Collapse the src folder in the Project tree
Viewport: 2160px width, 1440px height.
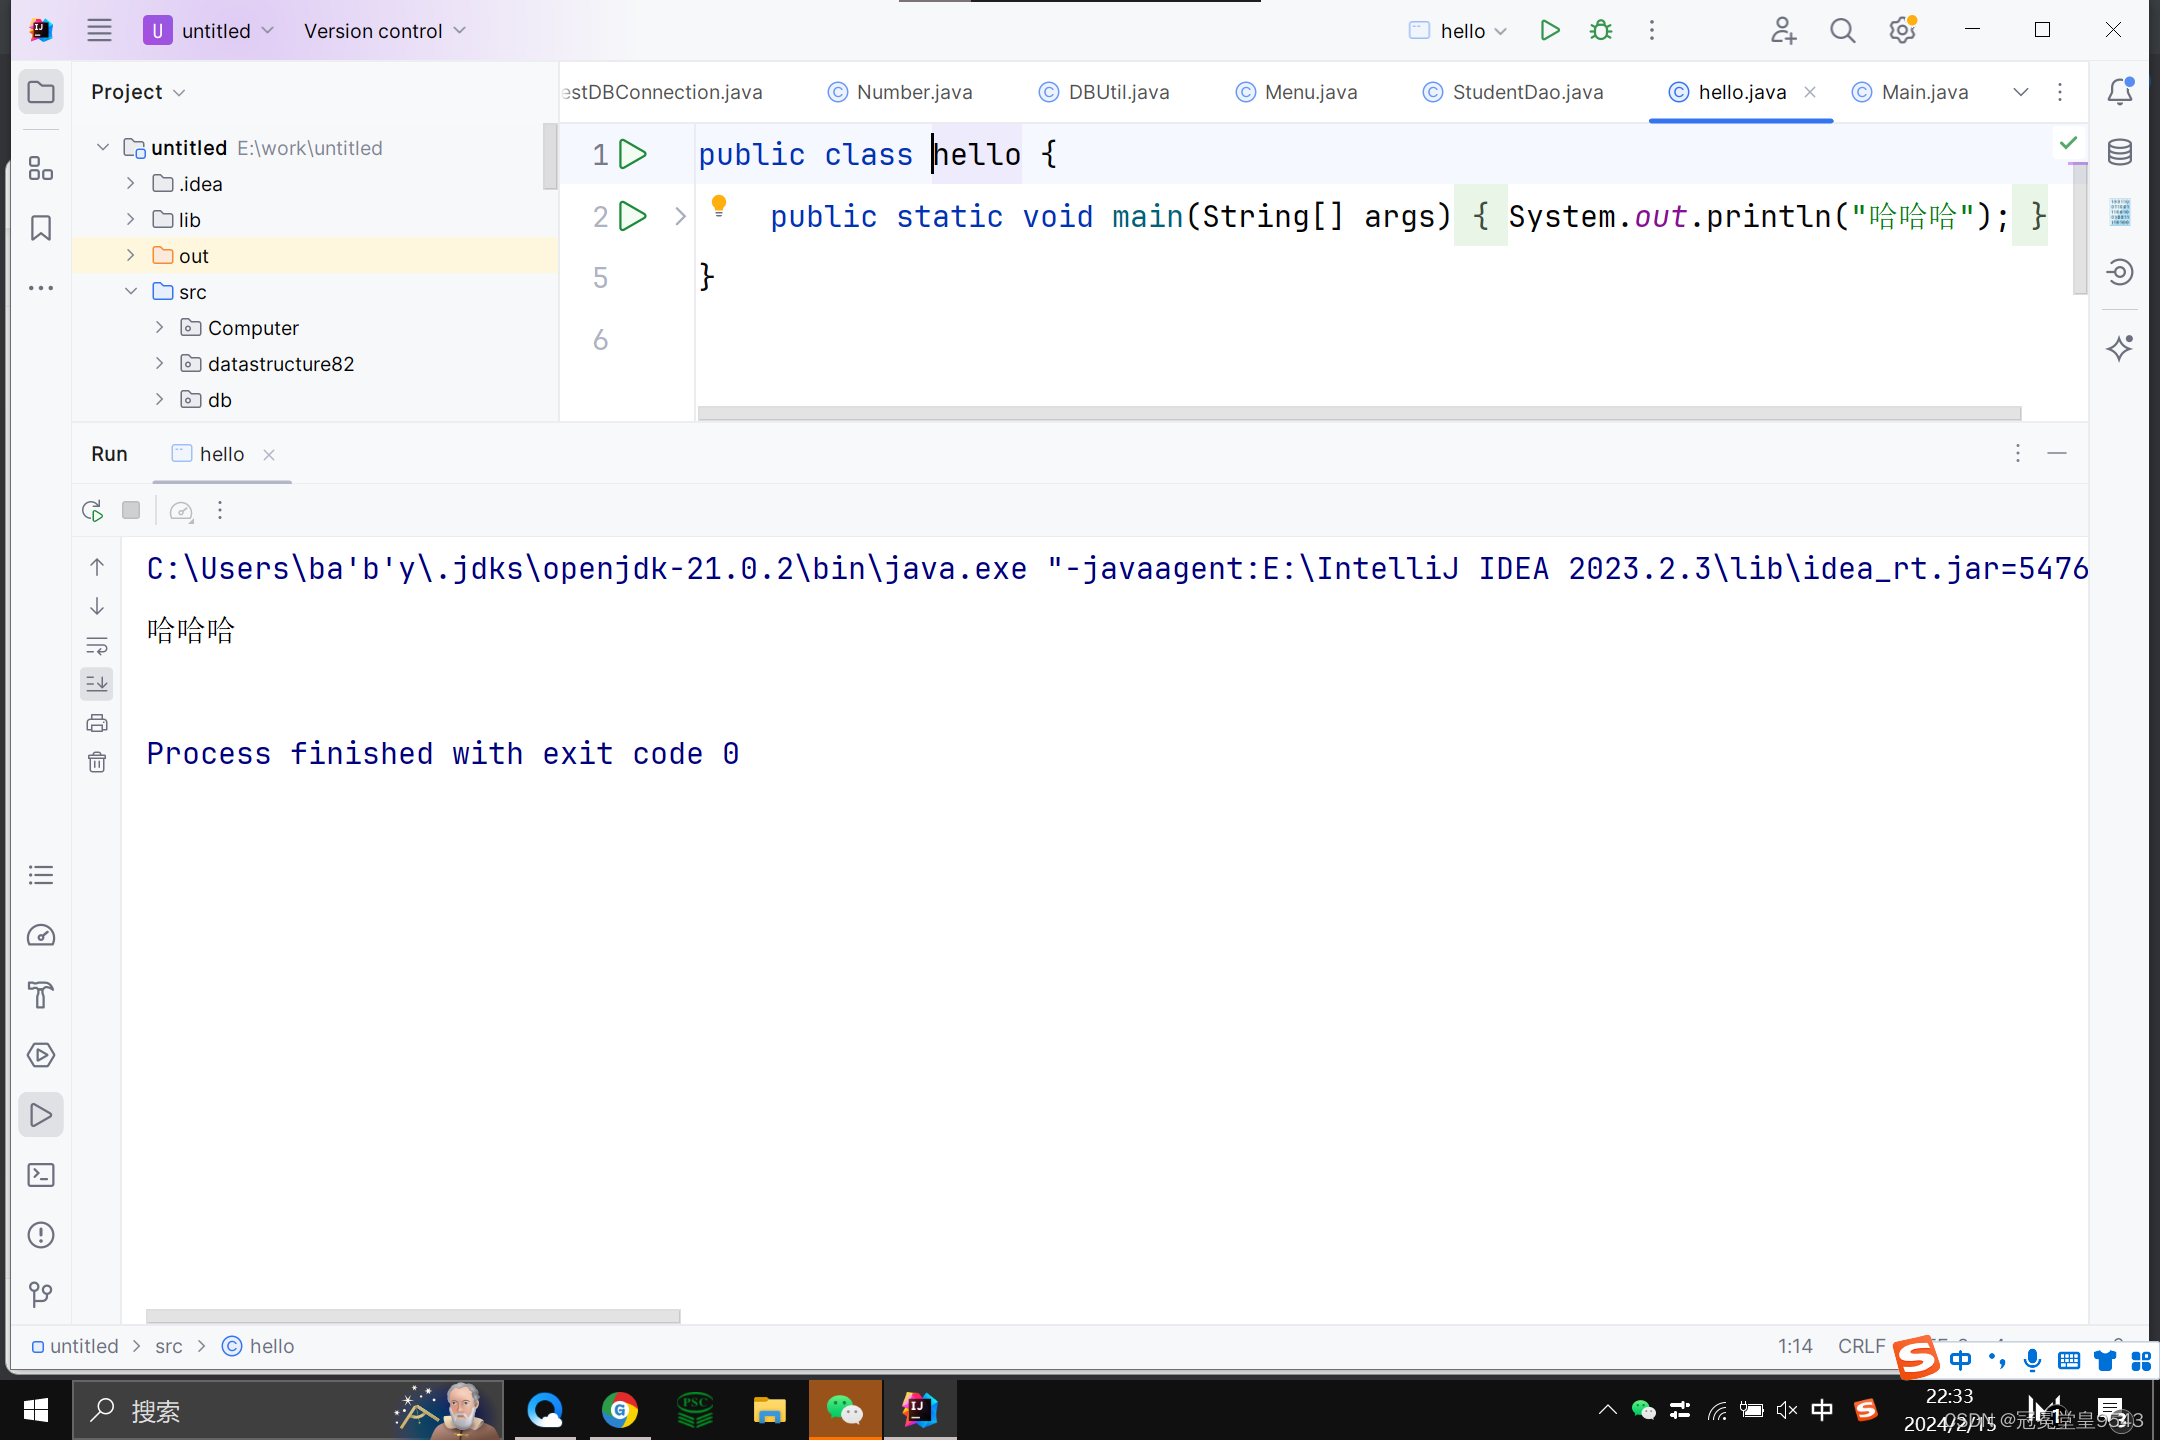pos(131,292)
